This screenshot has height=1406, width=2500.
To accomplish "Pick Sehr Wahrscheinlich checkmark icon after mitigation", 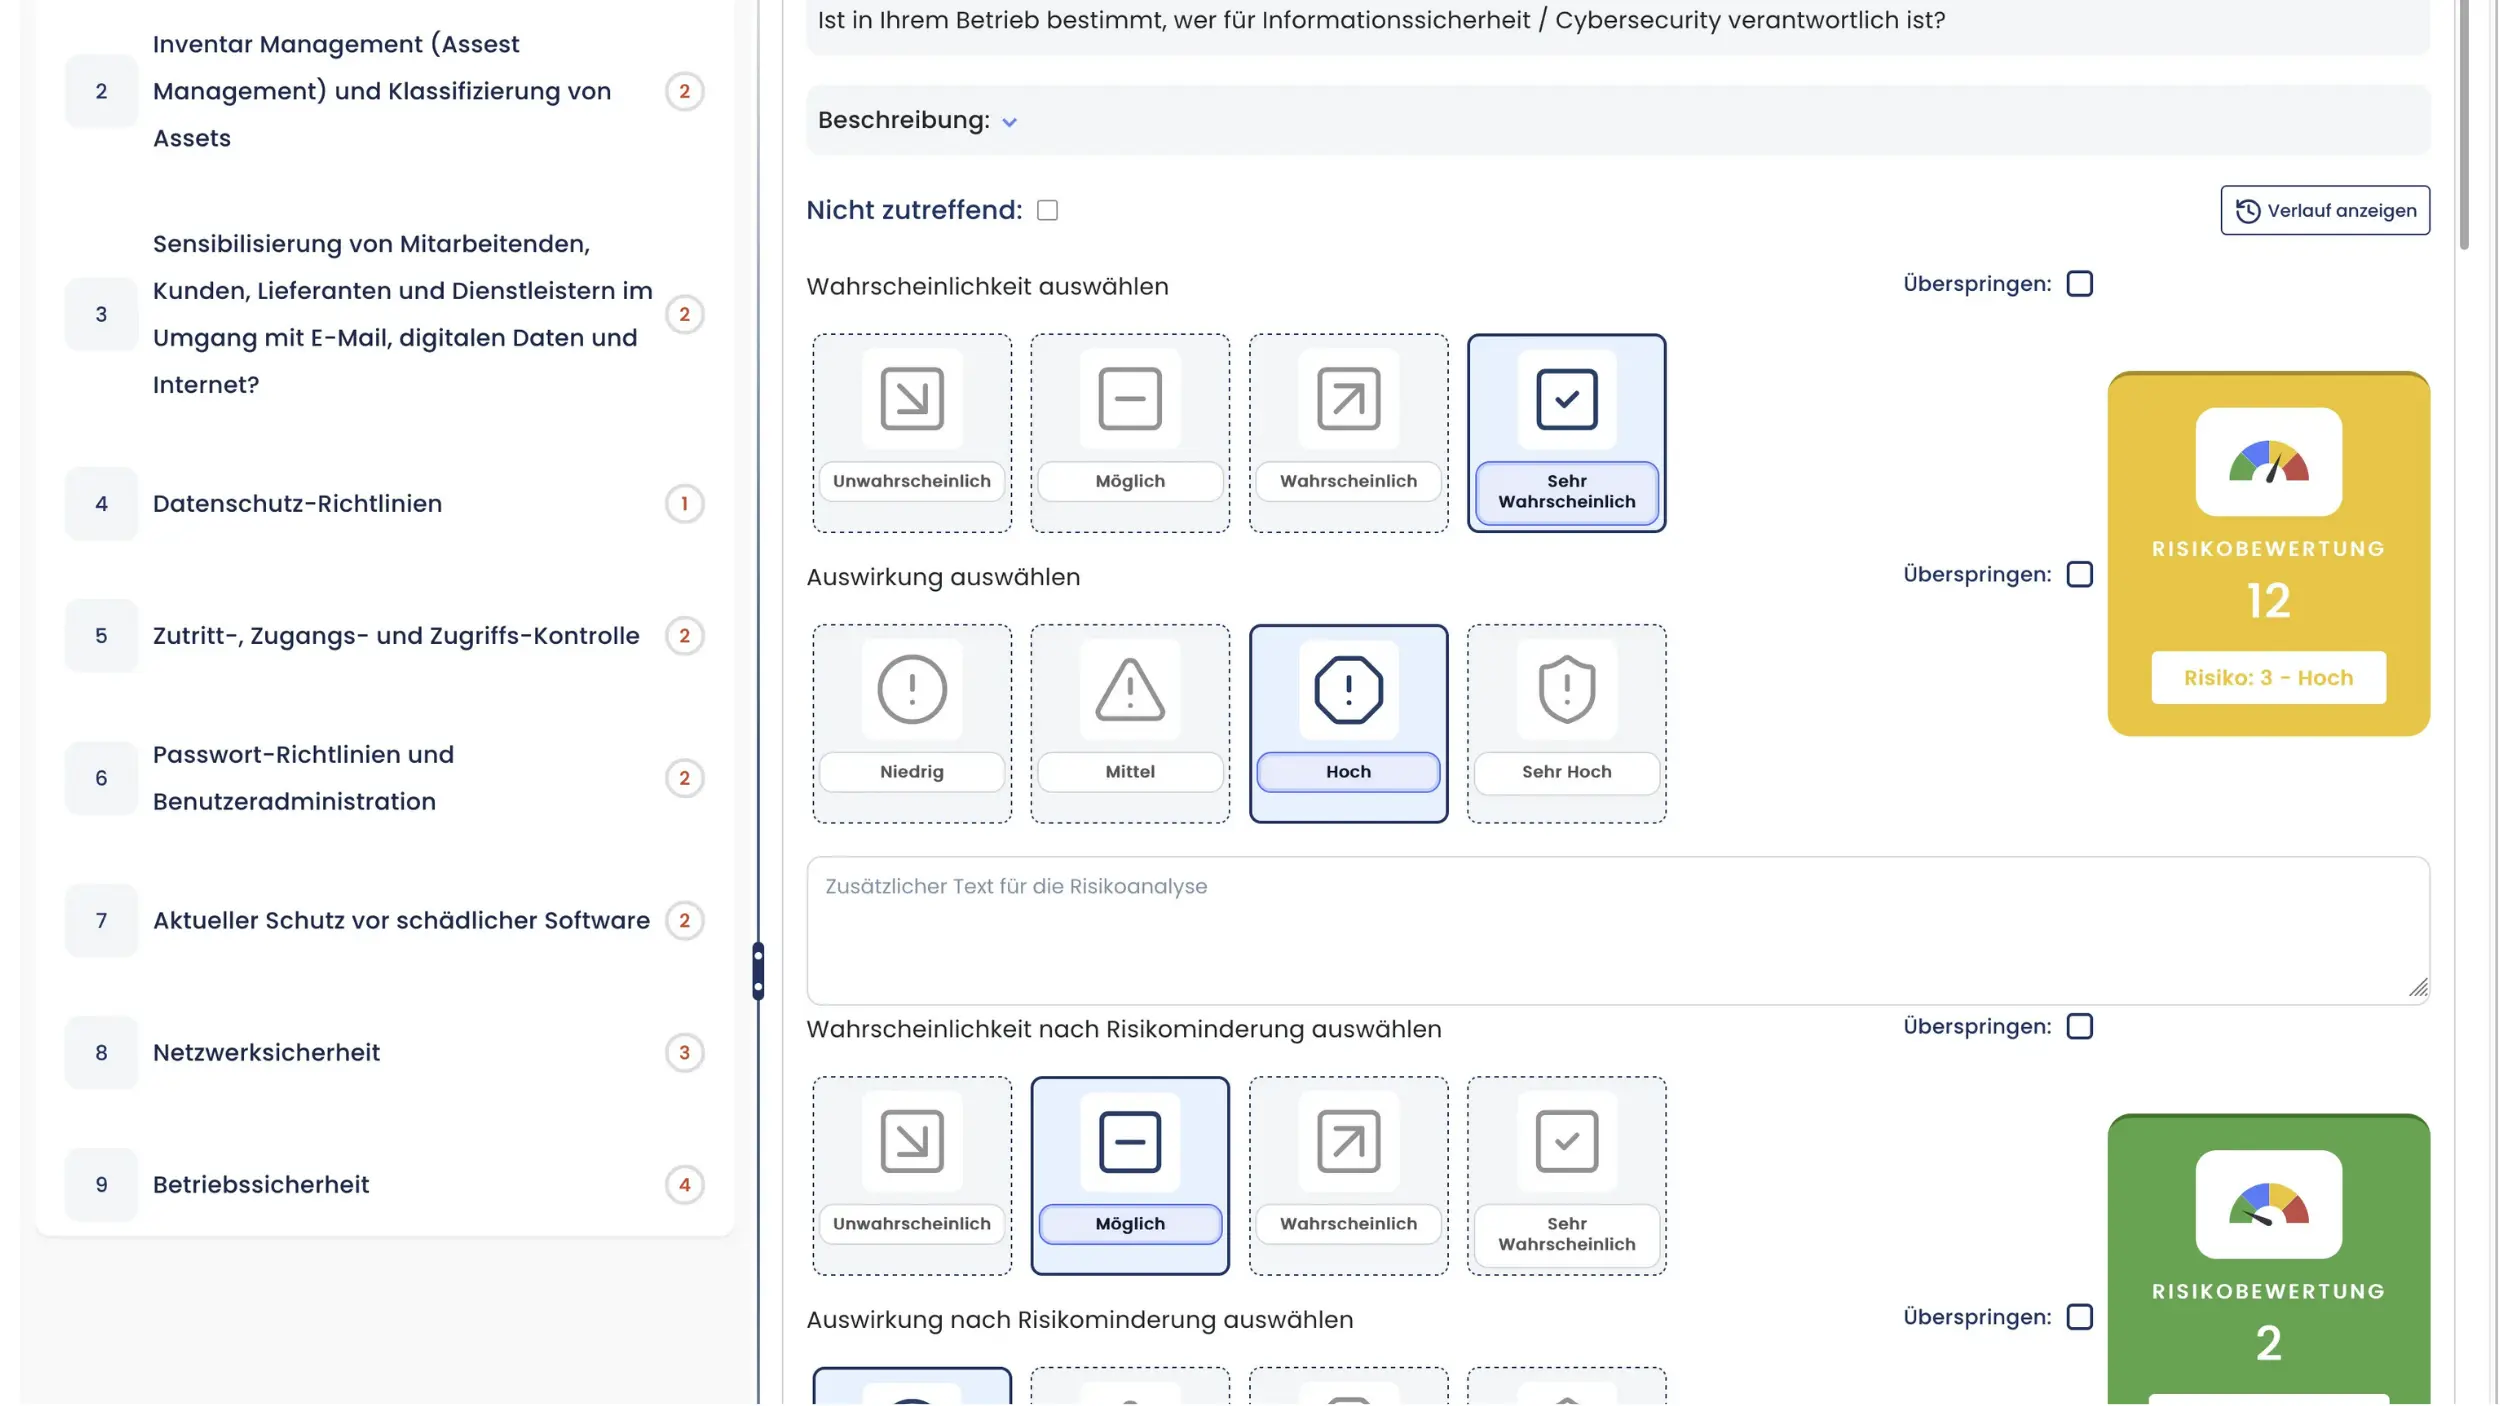I will pos(1566,1141).
